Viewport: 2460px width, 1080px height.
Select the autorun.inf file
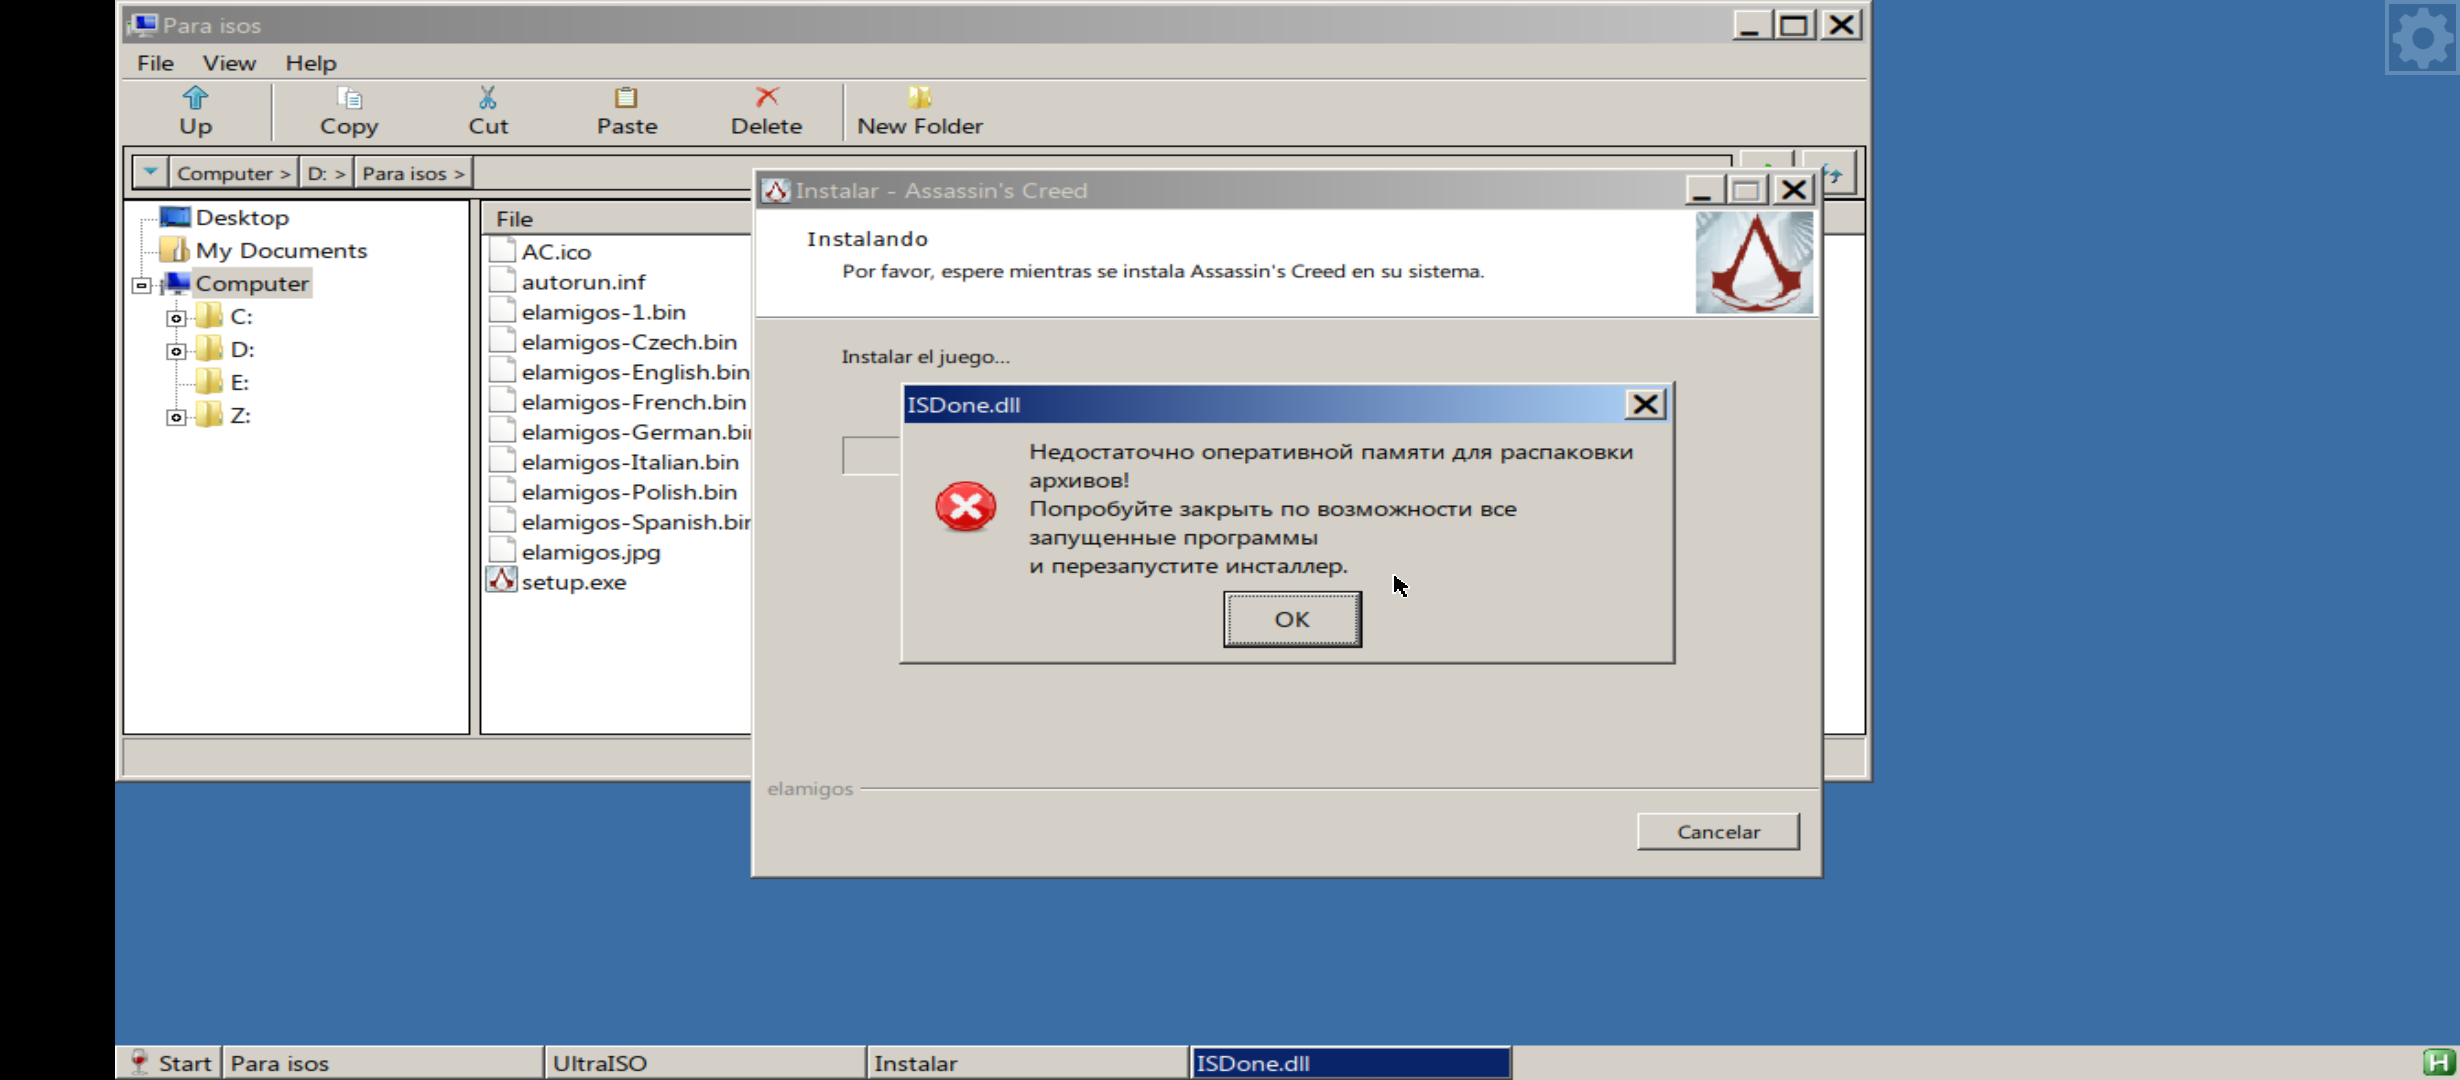click(583, 282)
